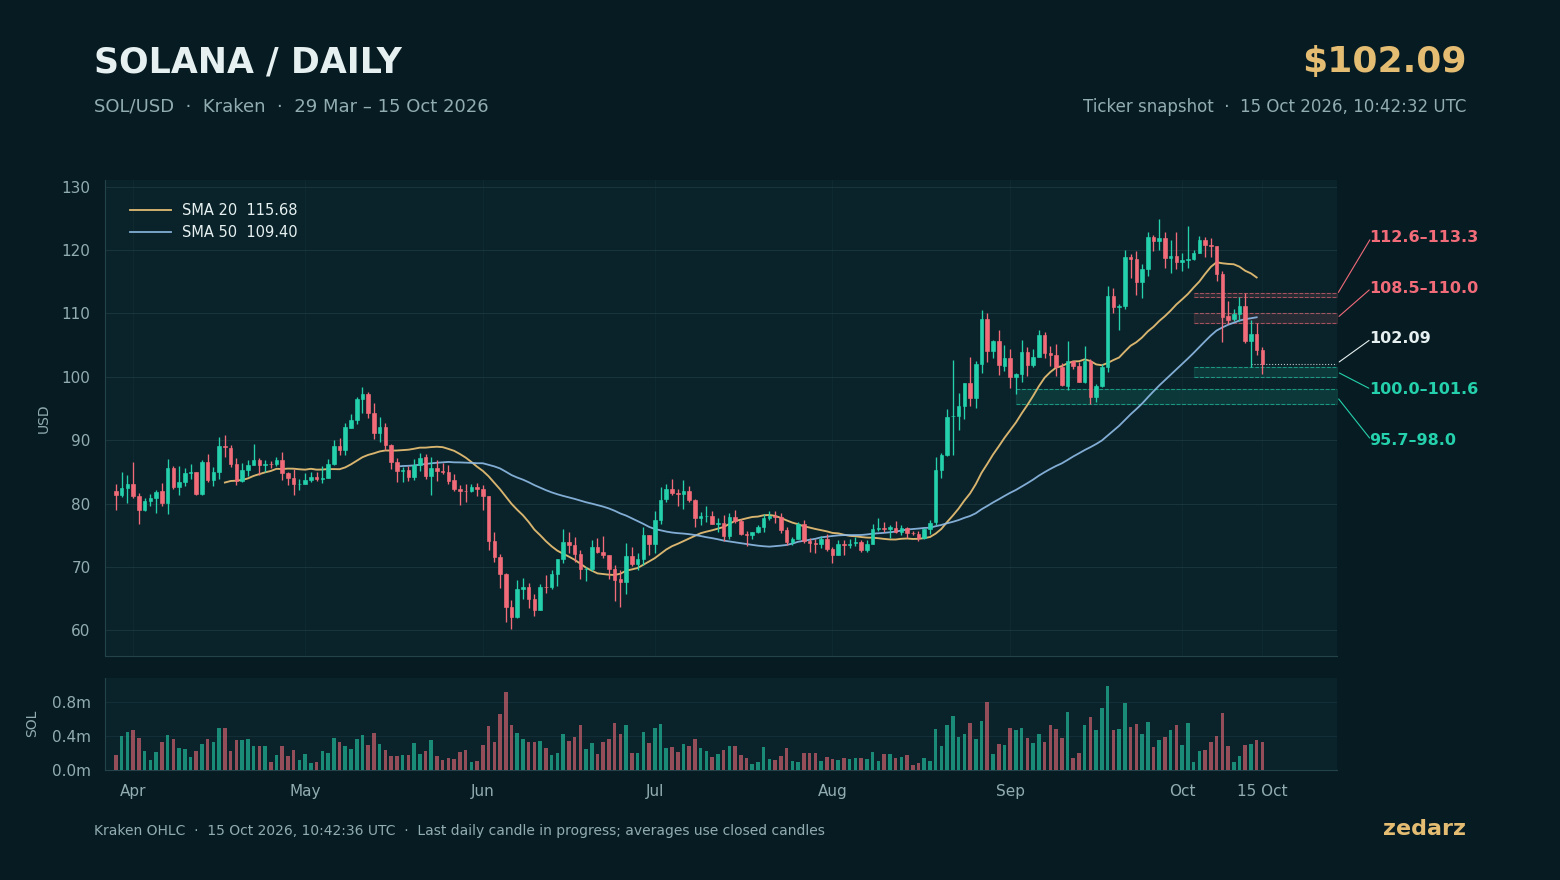Click the Jul date axis label
This screenshot has height=880, width=1560.
654,791
